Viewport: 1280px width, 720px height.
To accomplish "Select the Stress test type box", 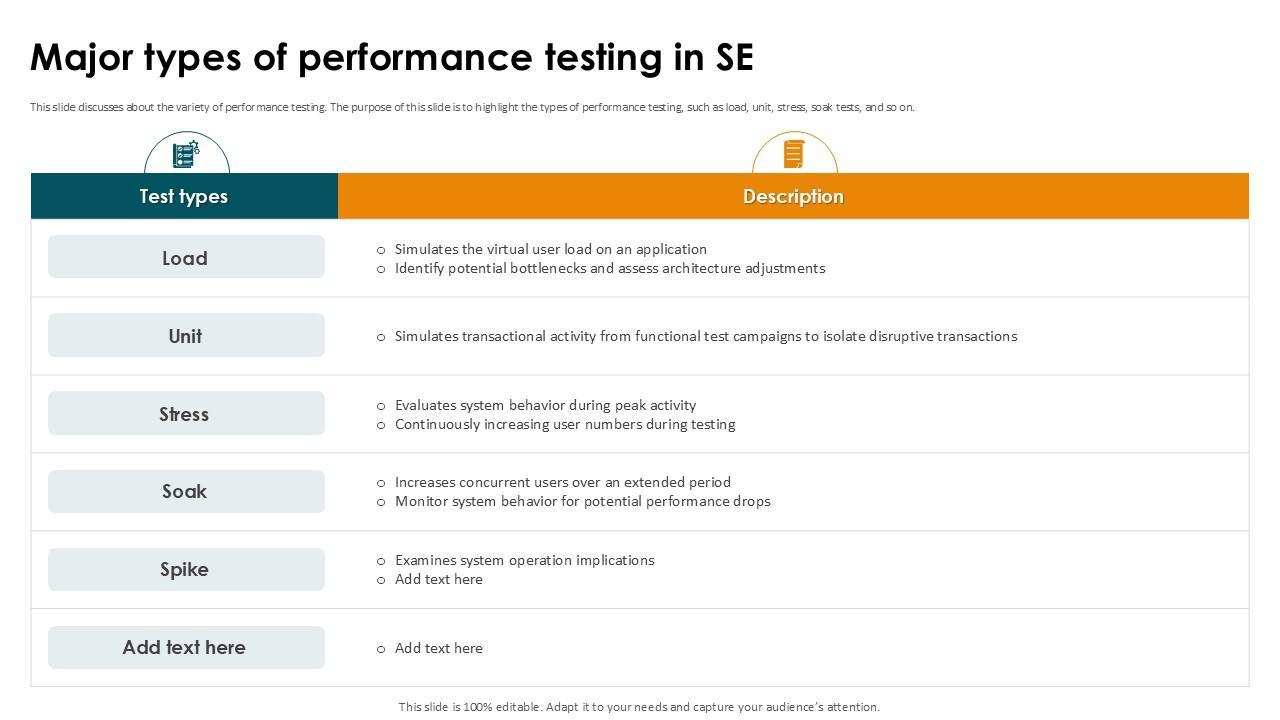I will click(186, 414).
